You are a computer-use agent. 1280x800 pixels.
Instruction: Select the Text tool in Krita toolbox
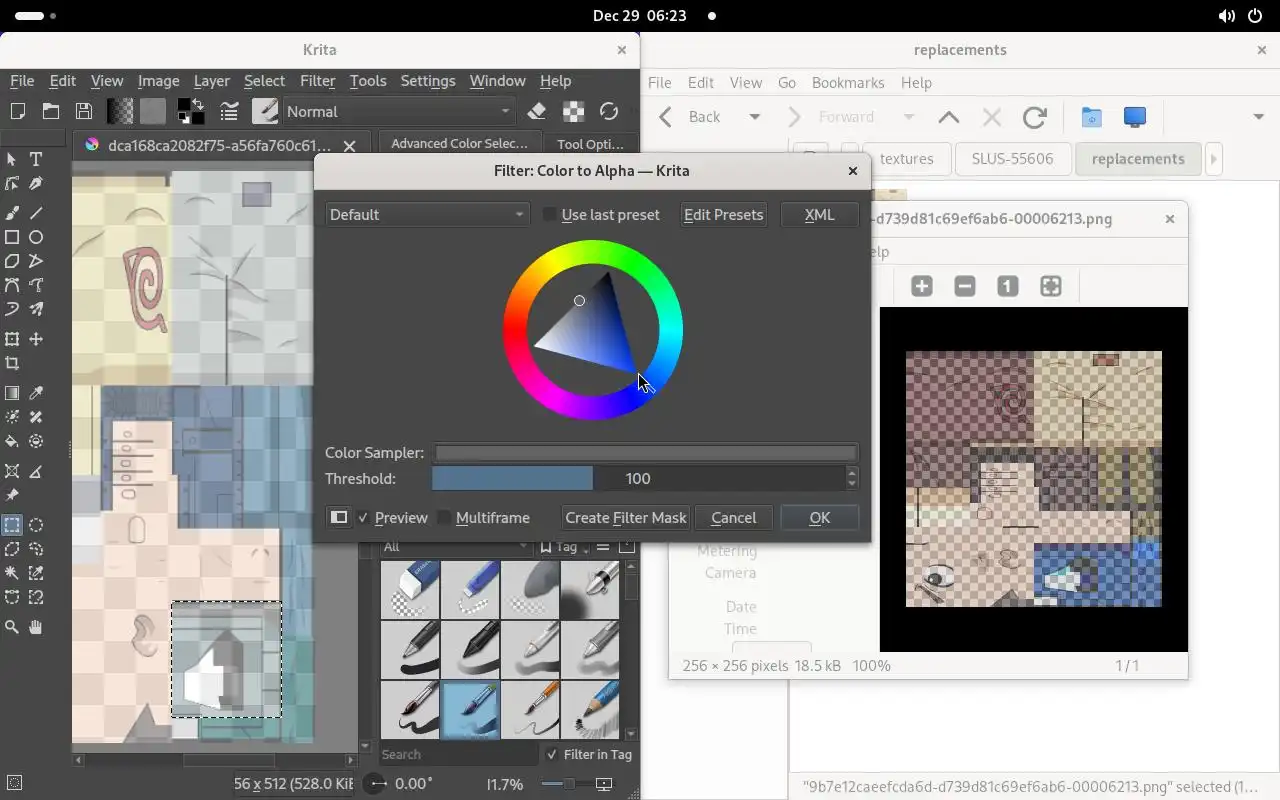(x=36, y=159)
